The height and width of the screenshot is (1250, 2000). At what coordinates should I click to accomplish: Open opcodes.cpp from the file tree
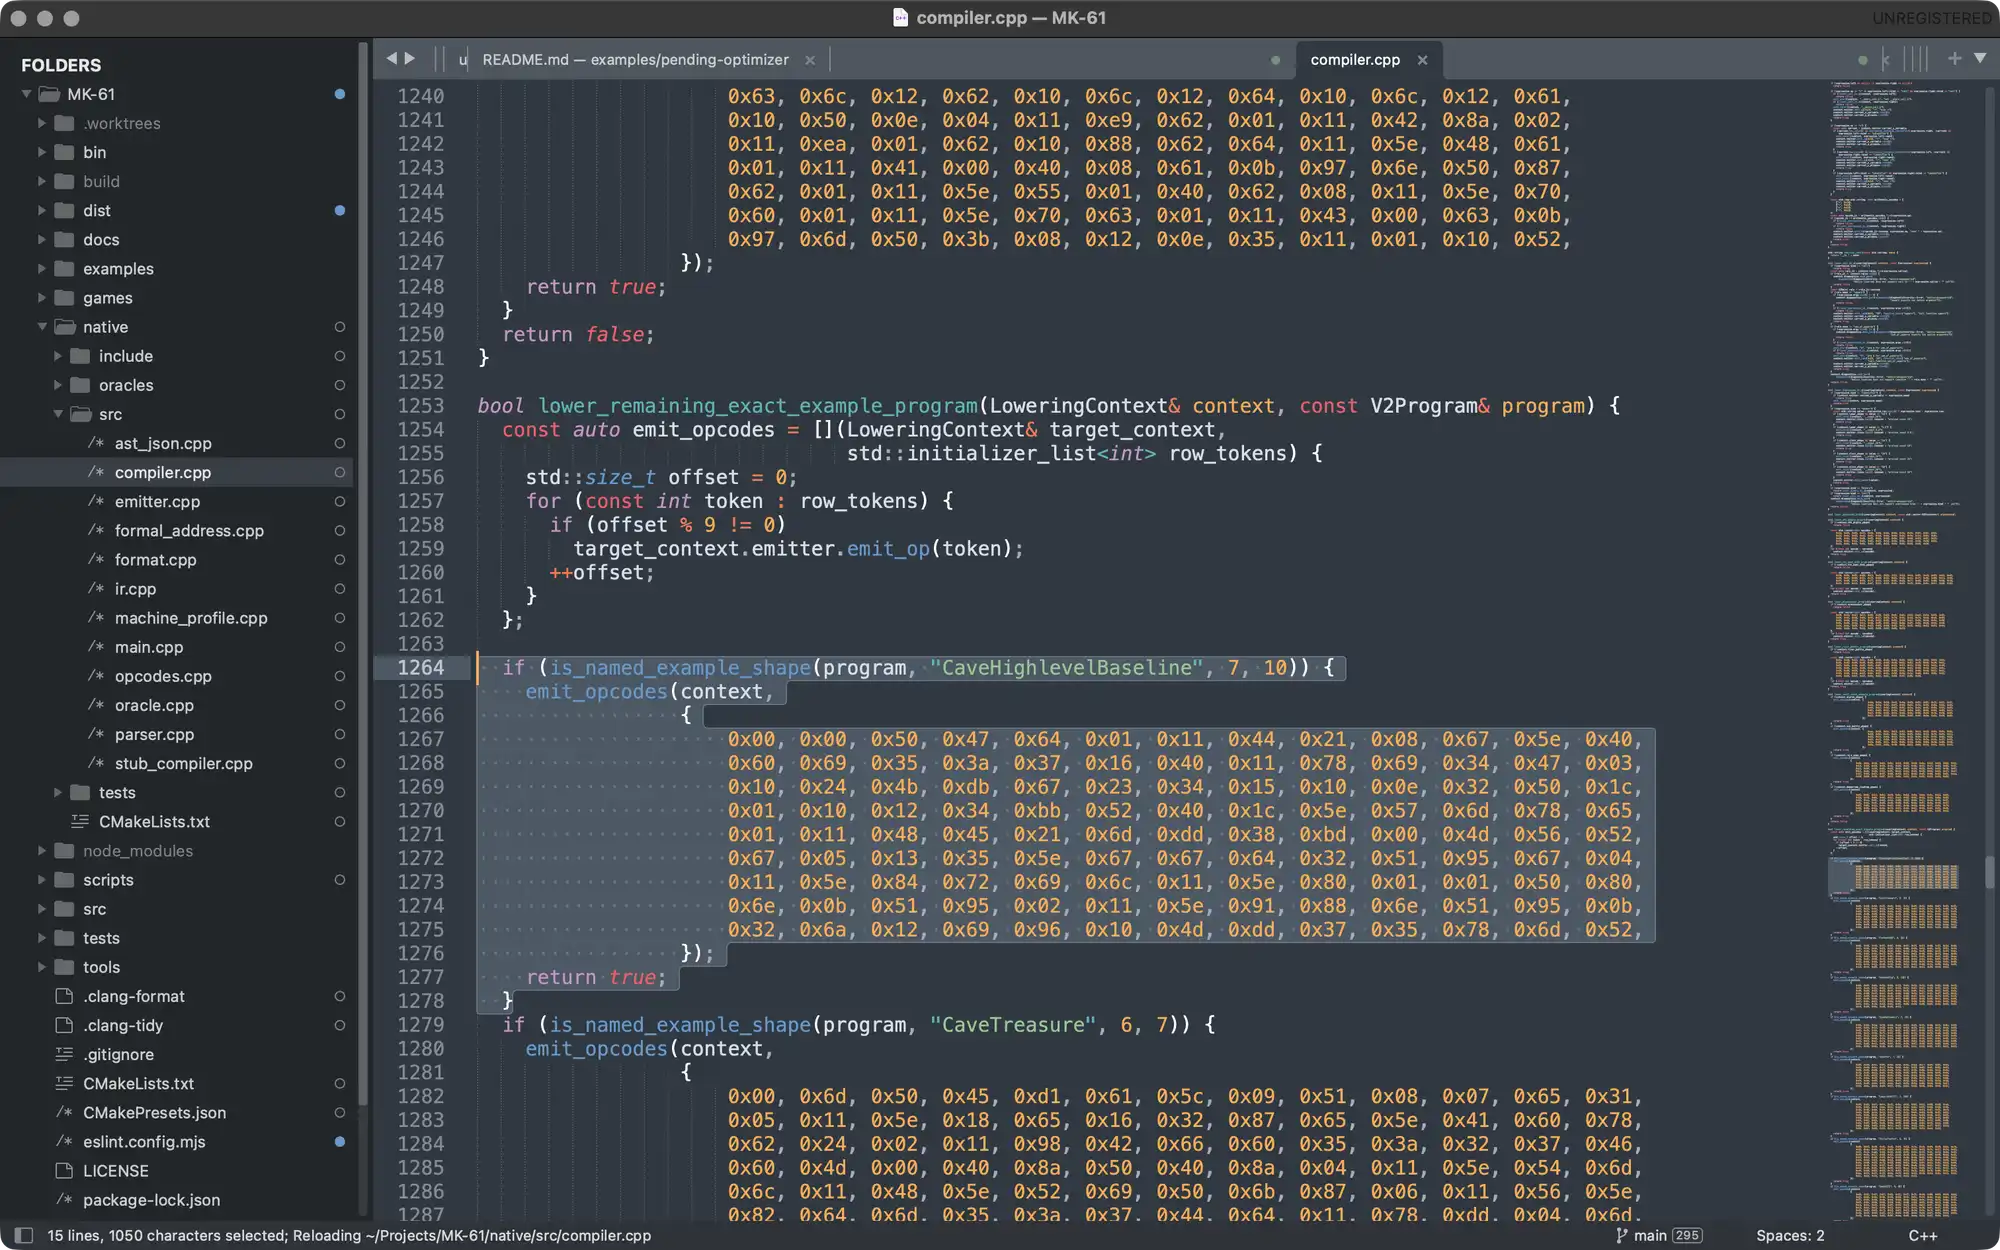coord(163,676)
